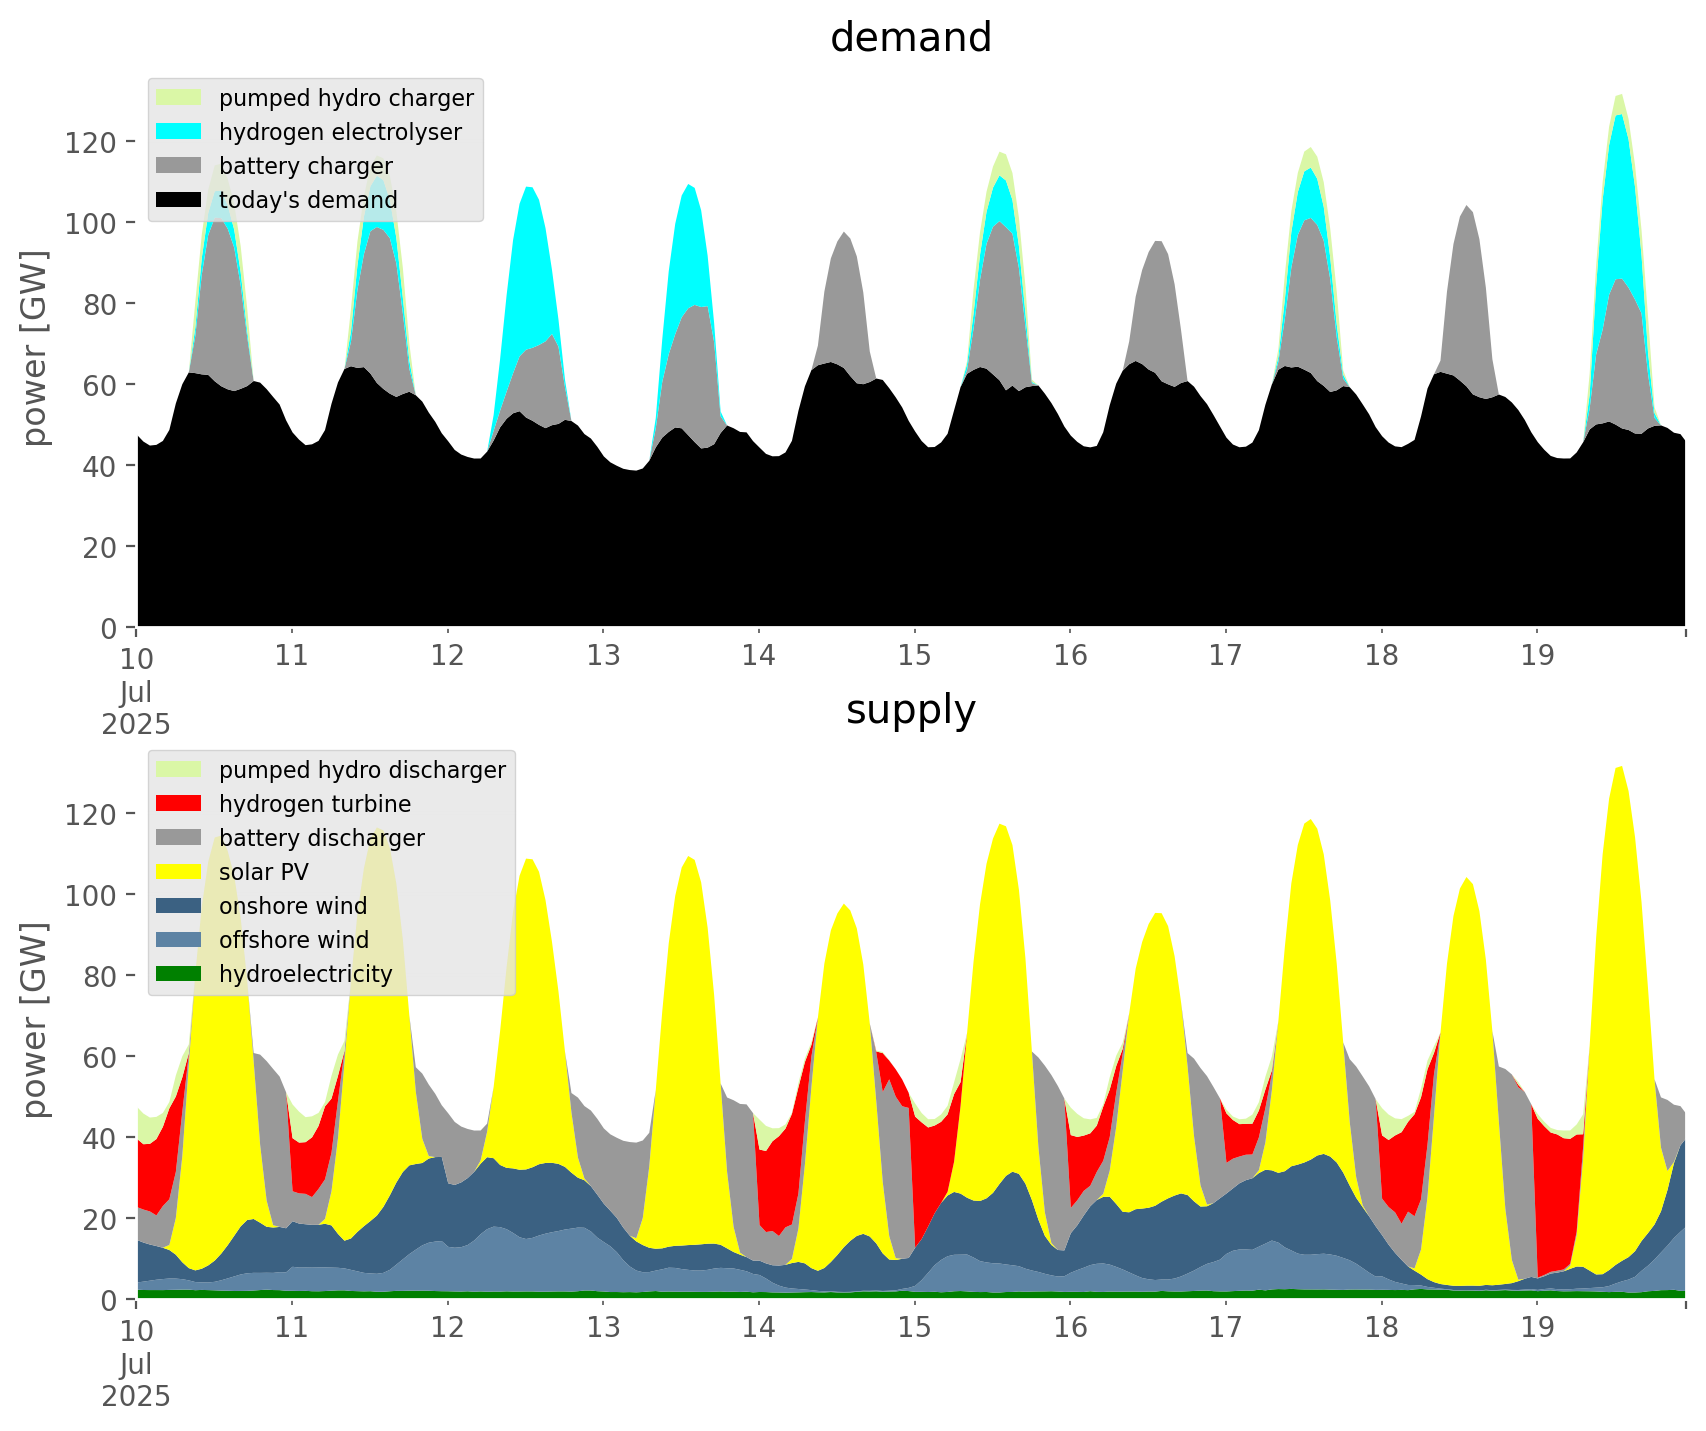Click the onshore wind legend swatch
Screen dimensions: 1706x1431
point(179,906)
